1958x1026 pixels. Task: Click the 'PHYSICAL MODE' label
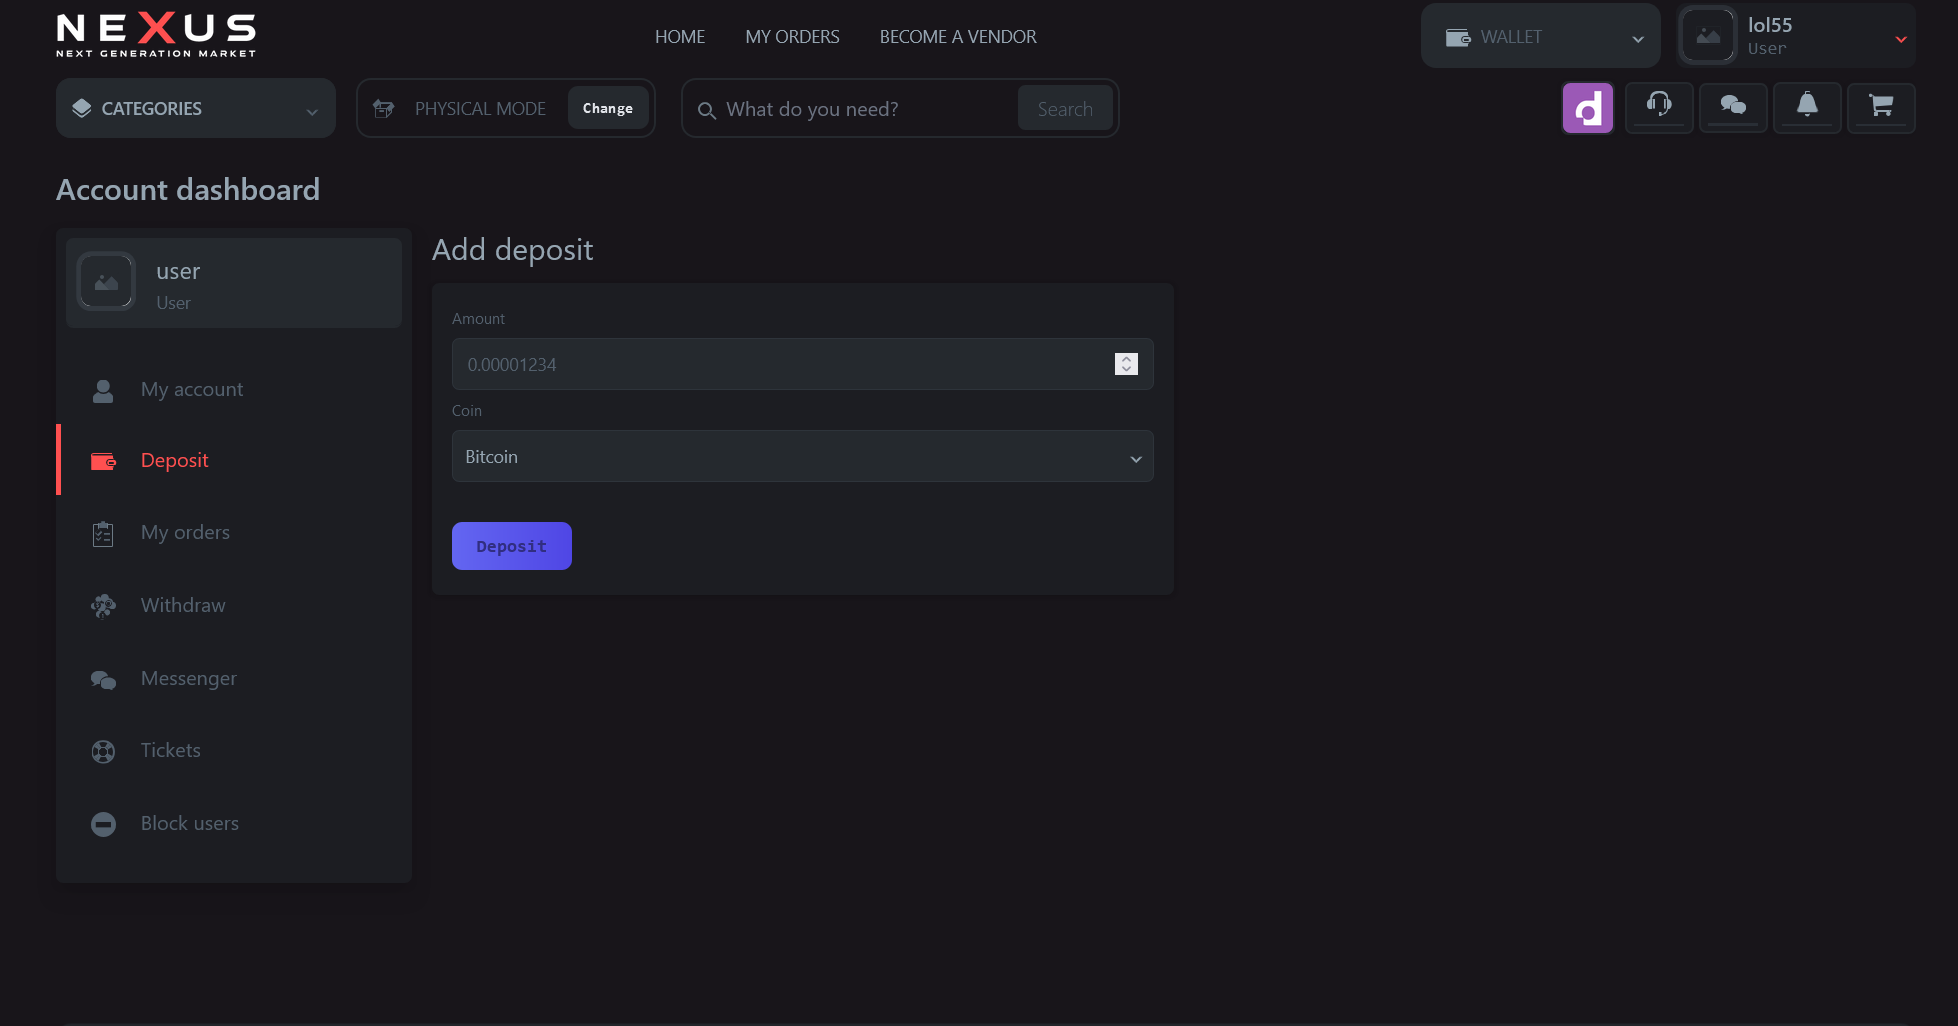point(480,108)
